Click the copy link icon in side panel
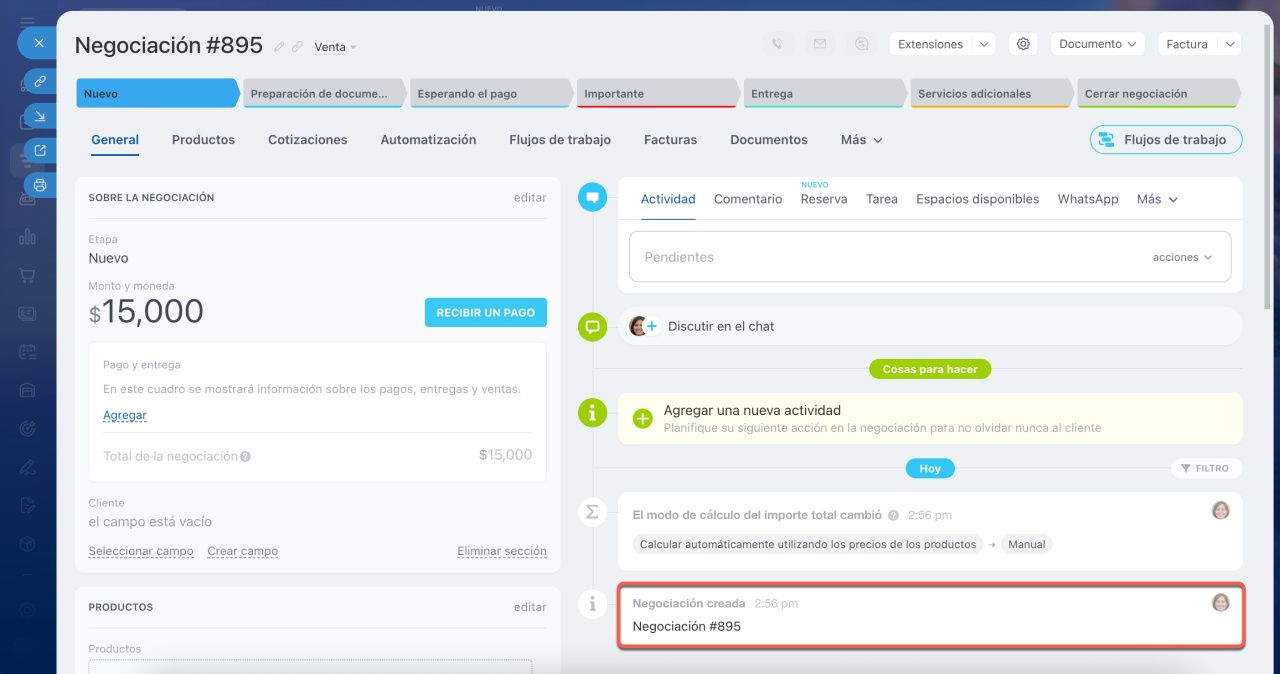 (40, 81)
